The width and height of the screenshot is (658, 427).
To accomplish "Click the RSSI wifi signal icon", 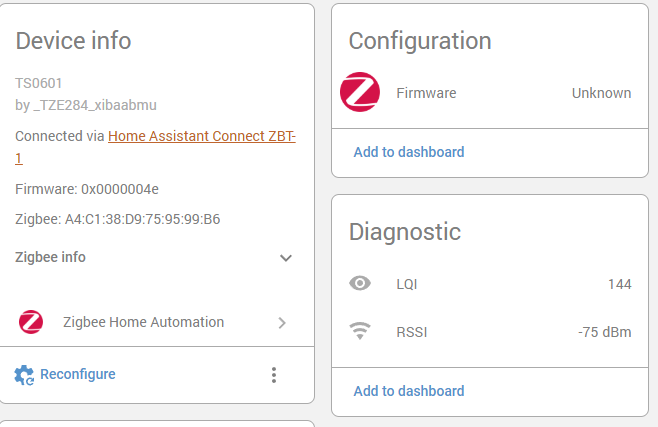I will tap(360, 331).
